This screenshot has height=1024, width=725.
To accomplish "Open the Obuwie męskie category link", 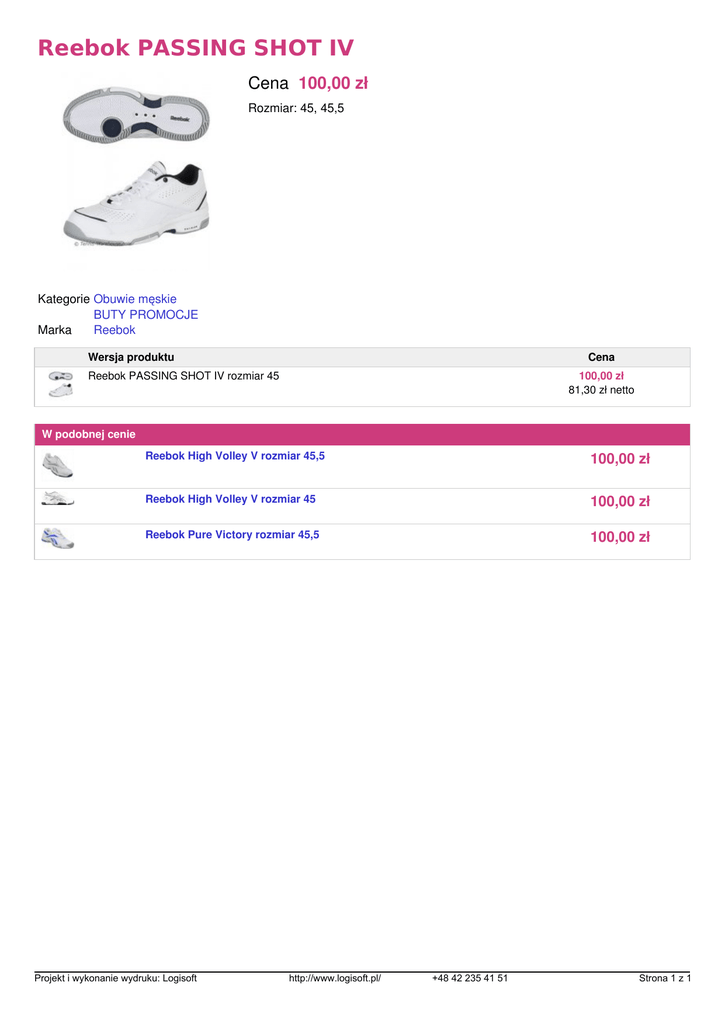I will click(135, 299).
